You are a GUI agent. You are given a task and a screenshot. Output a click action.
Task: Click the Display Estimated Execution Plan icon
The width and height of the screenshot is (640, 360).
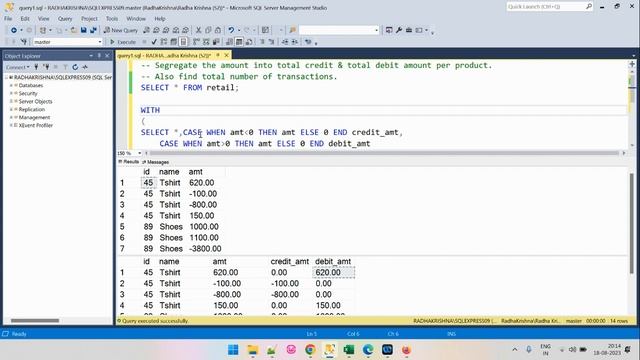click(x=164, y=42)
